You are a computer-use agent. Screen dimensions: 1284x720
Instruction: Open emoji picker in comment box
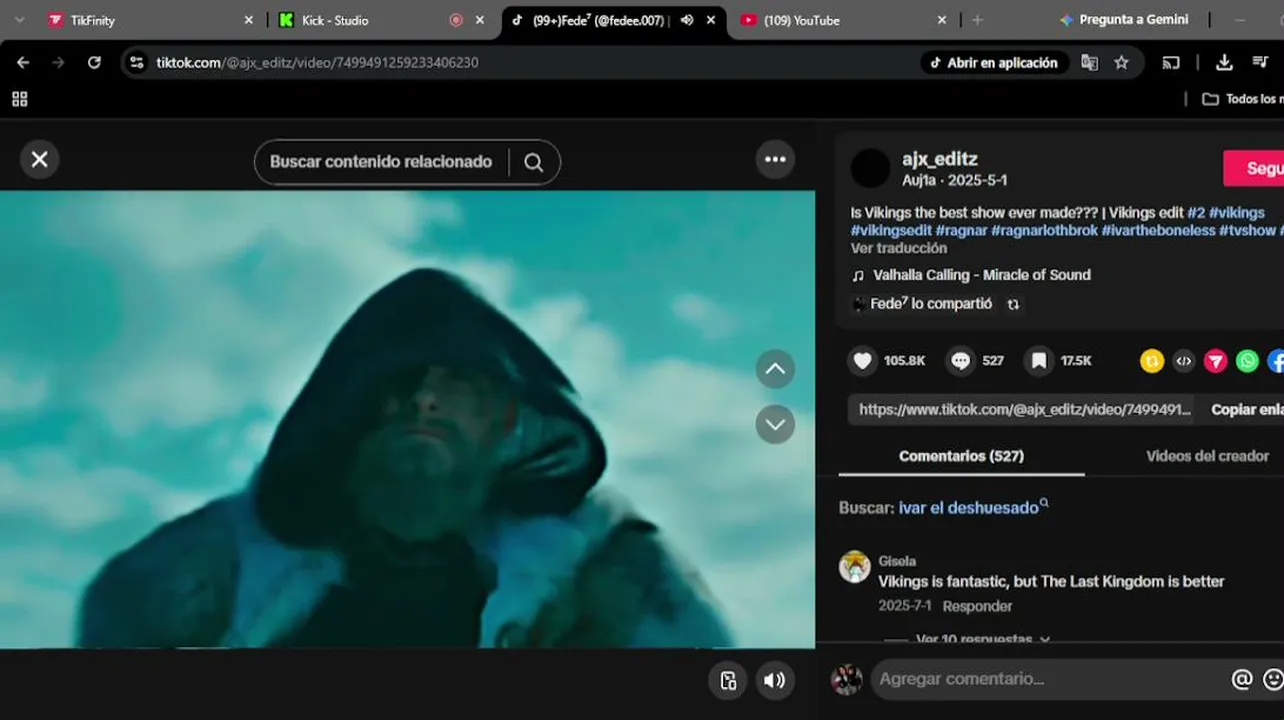click(x=1273, y=680)
